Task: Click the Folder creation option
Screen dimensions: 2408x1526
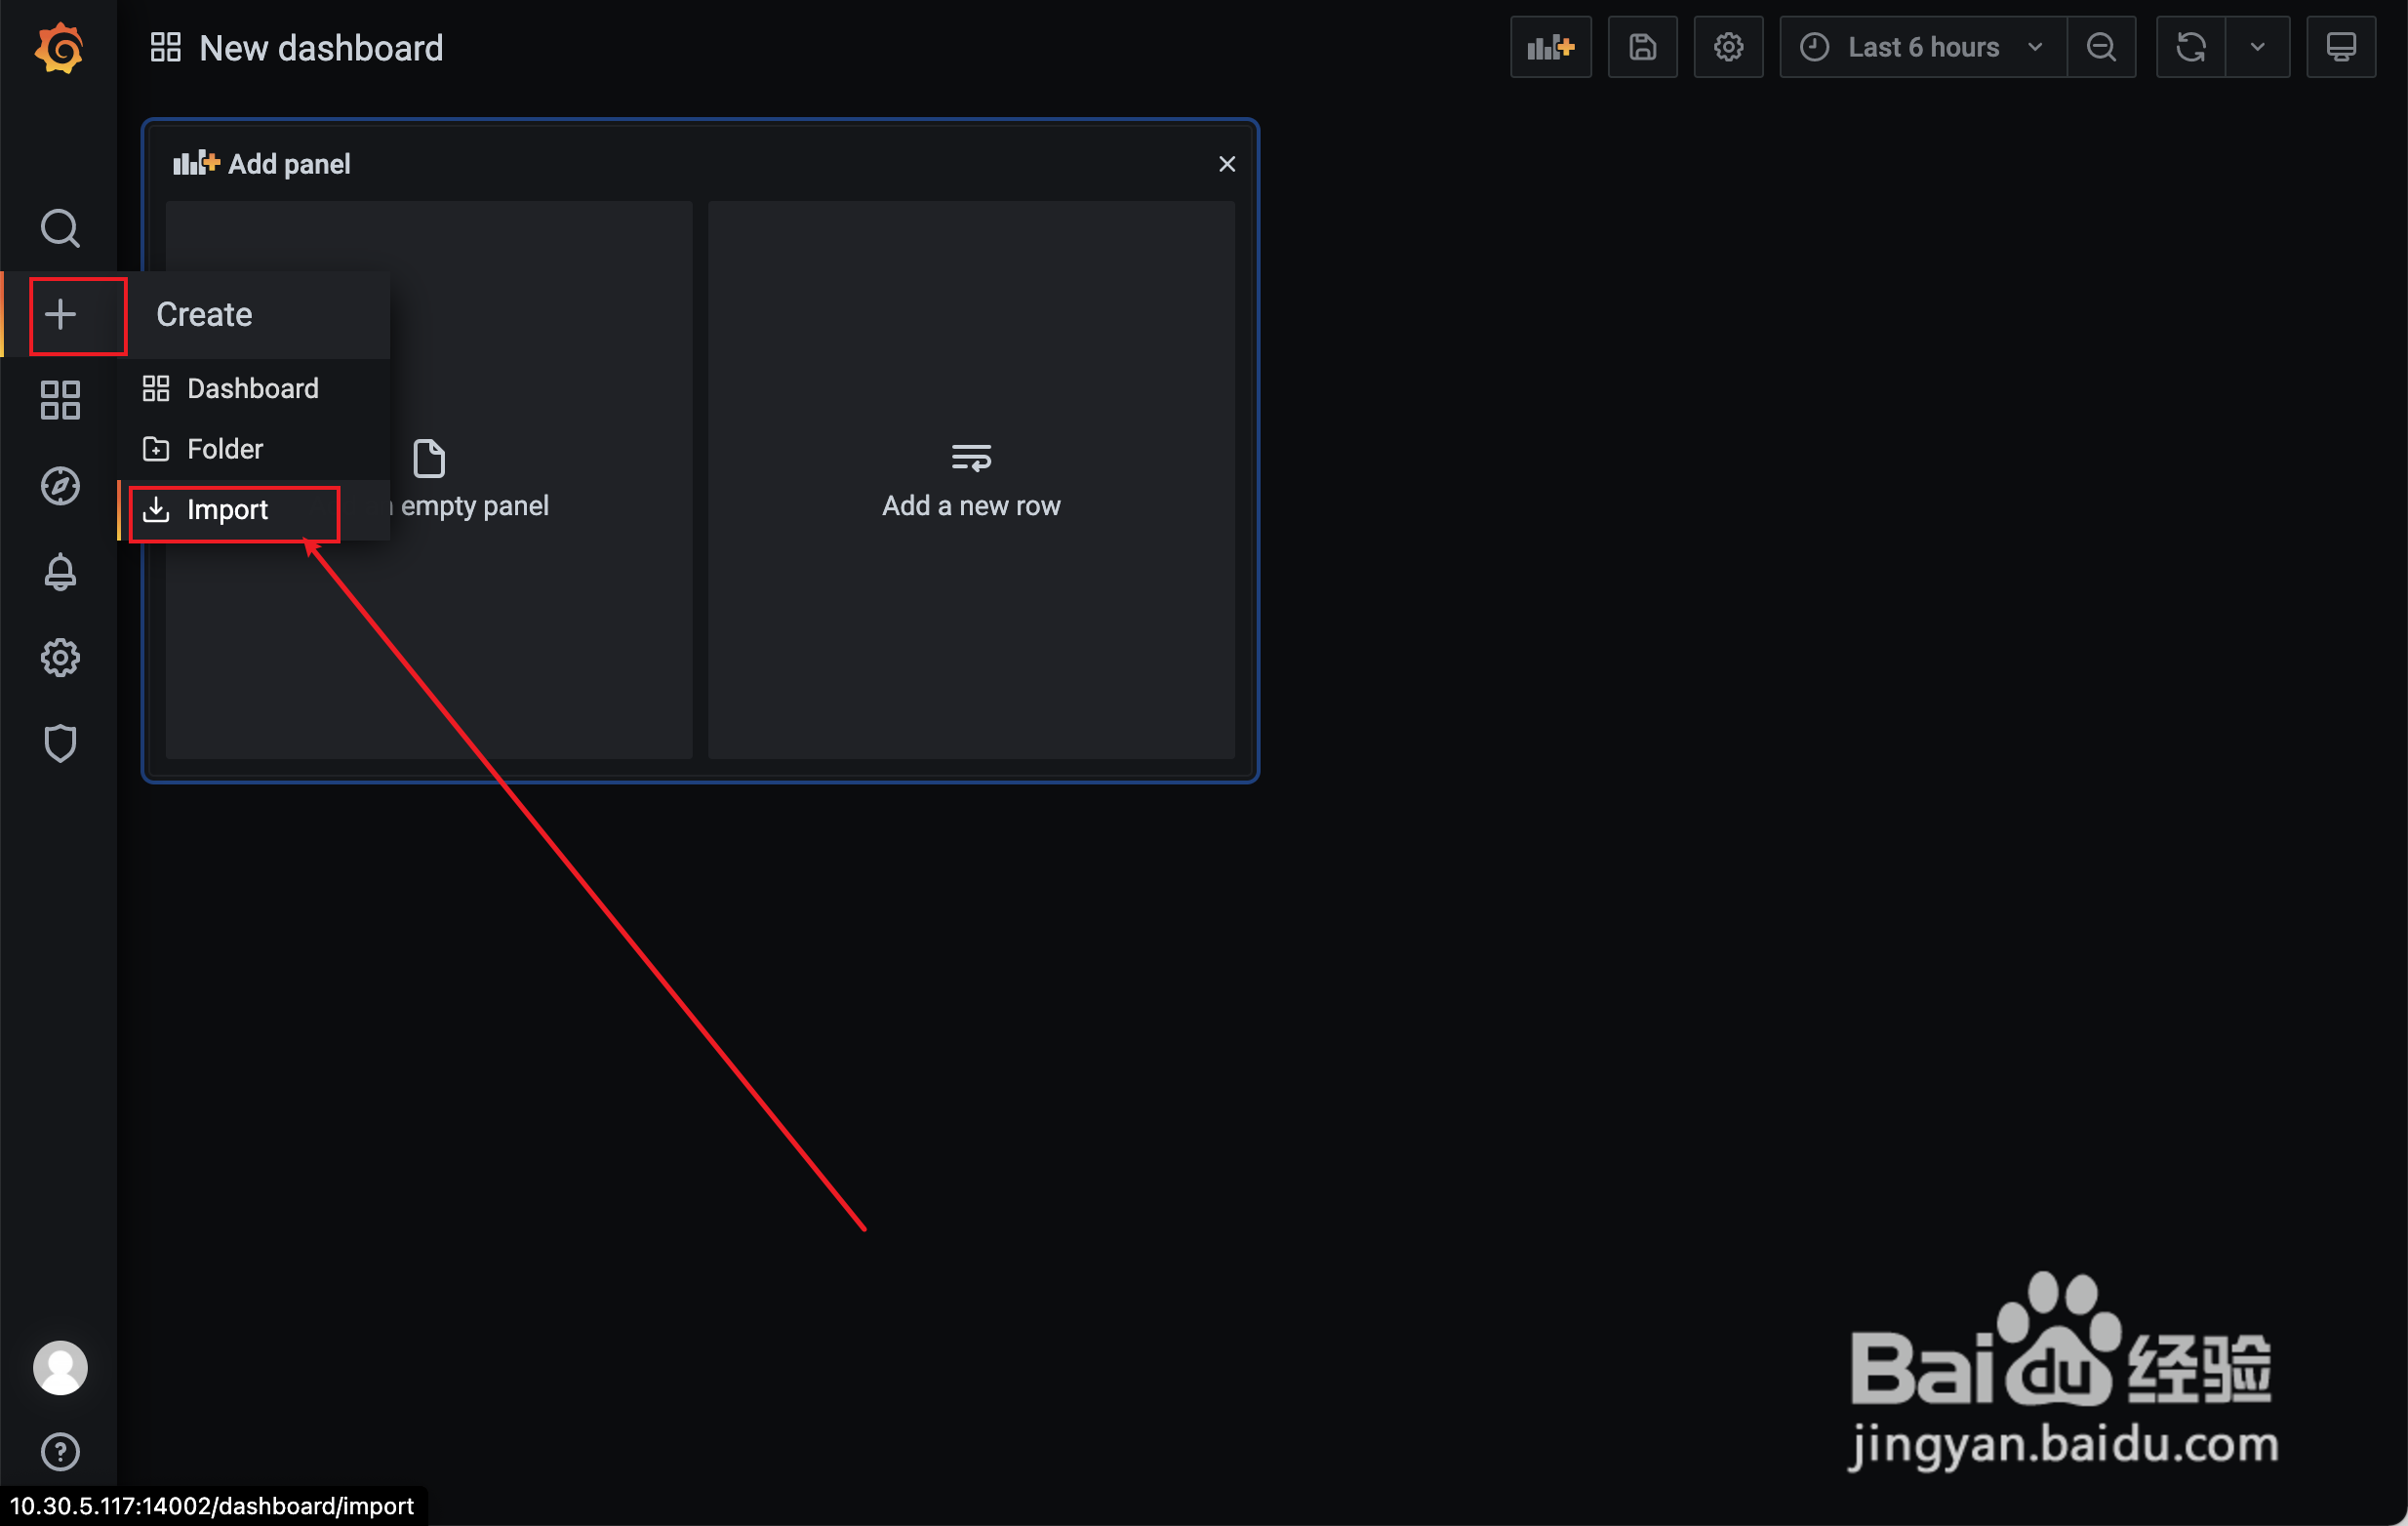Action: tap(224, 448)
